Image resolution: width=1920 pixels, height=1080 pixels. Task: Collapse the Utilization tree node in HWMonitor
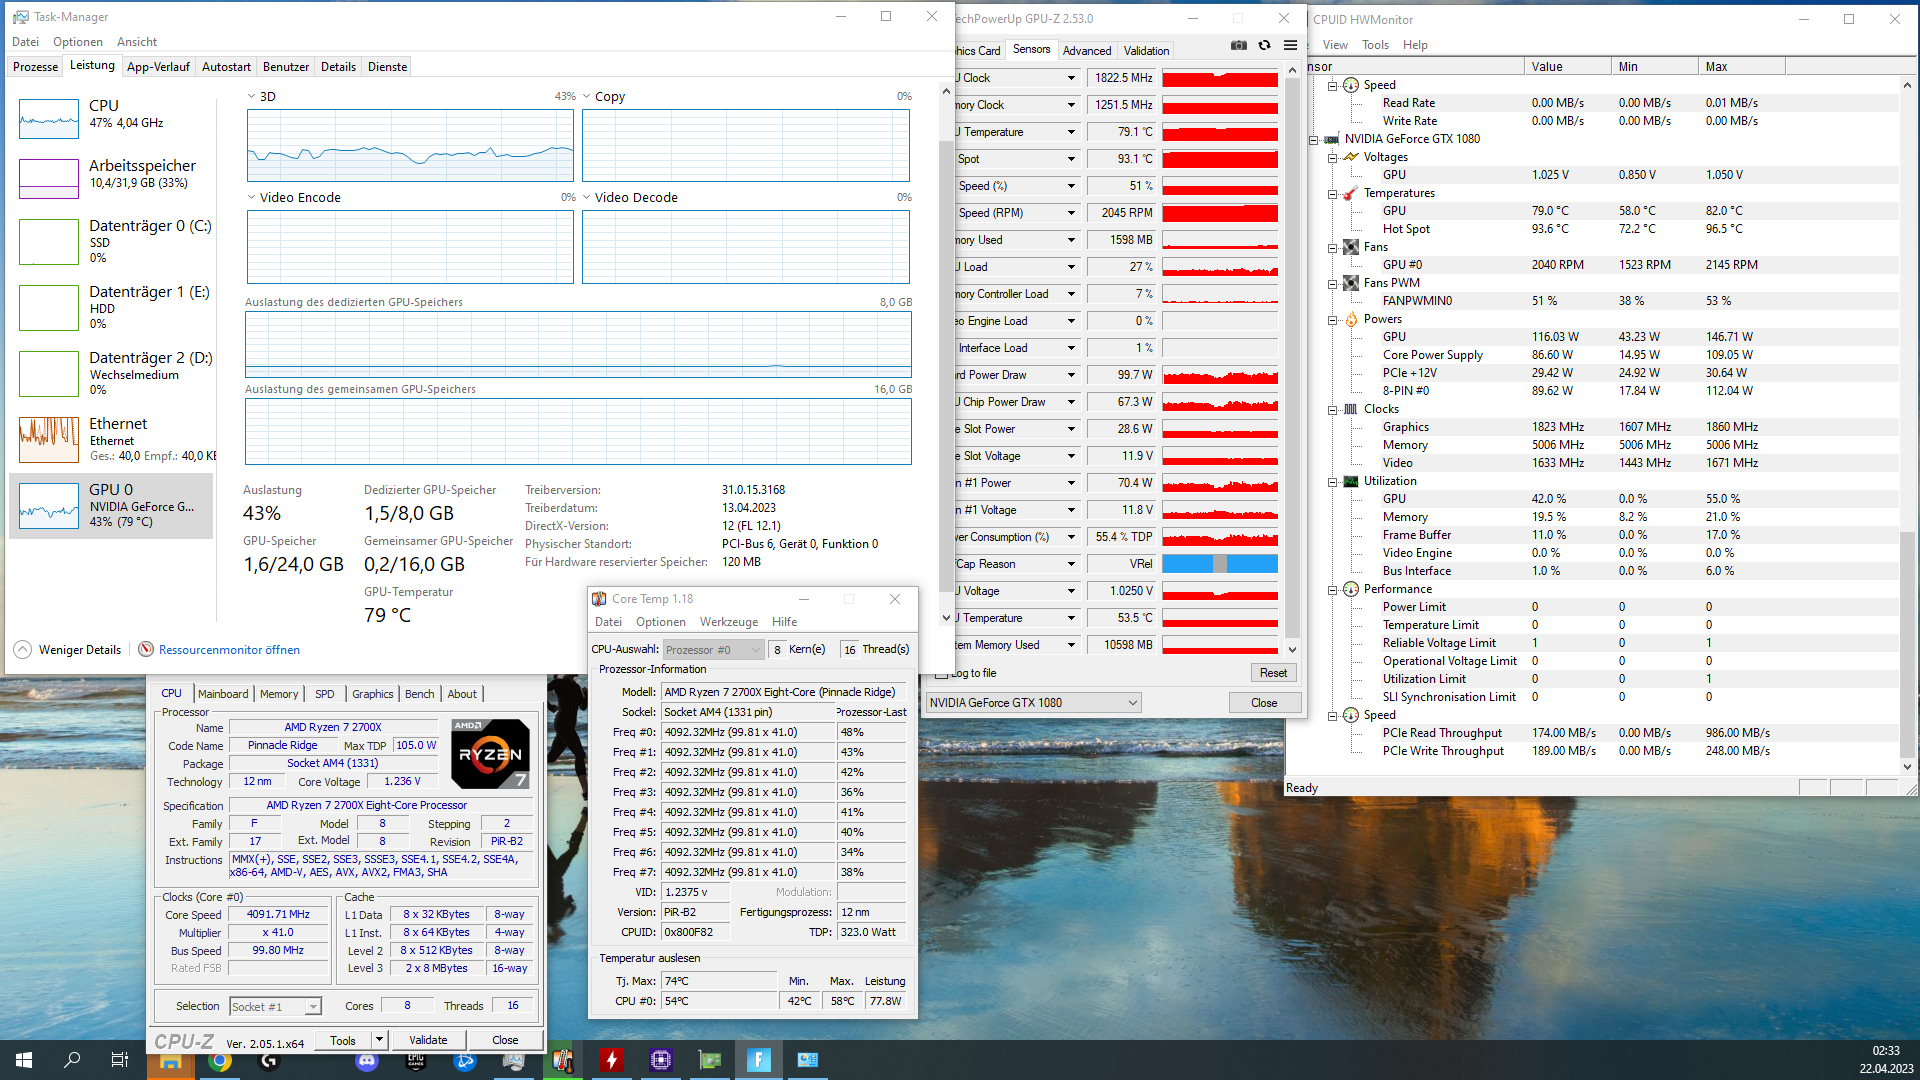click(x=1332, y=482)
